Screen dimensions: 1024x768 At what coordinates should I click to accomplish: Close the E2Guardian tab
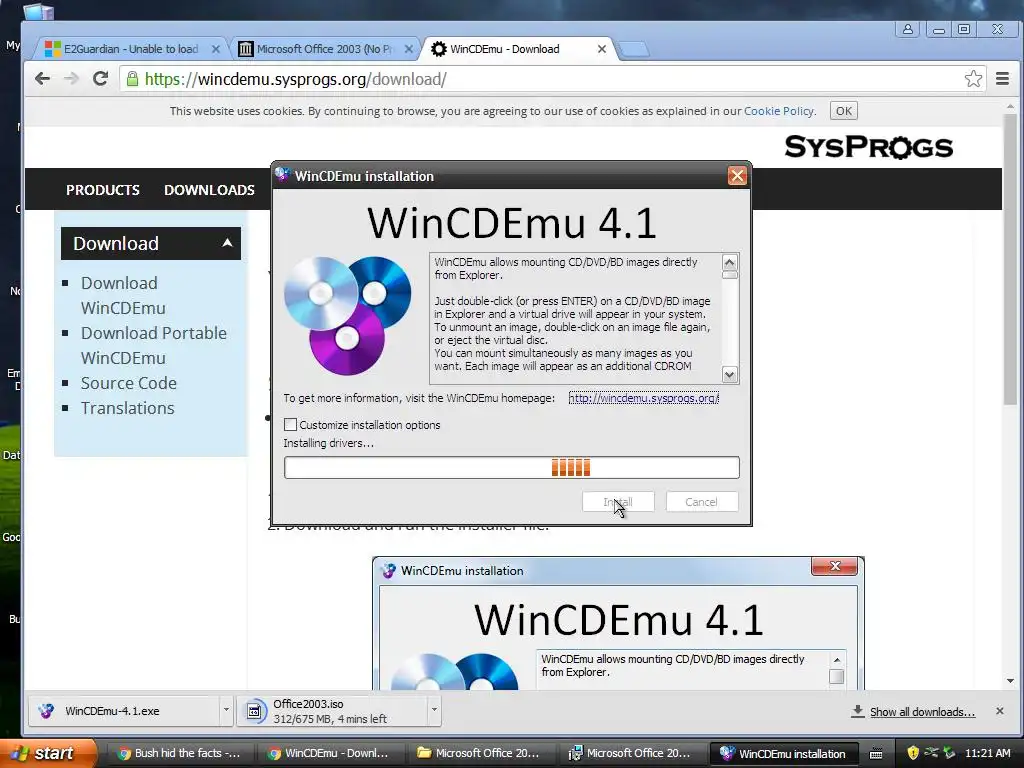[x=216, y=49]
